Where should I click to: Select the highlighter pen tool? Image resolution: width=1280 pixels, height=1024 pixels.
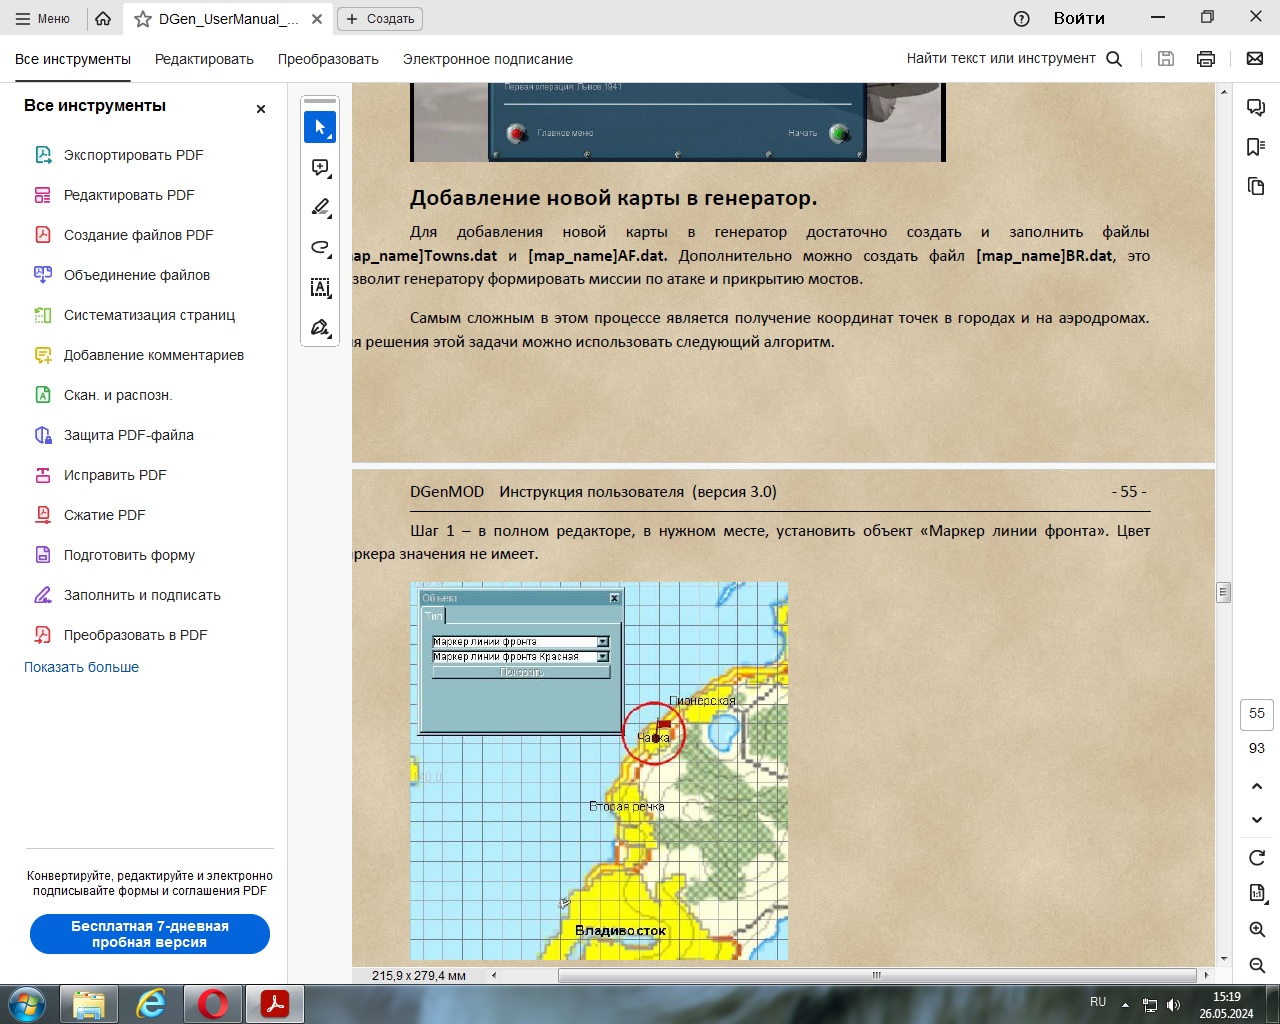pyautogui.click(x=320, y=207)
